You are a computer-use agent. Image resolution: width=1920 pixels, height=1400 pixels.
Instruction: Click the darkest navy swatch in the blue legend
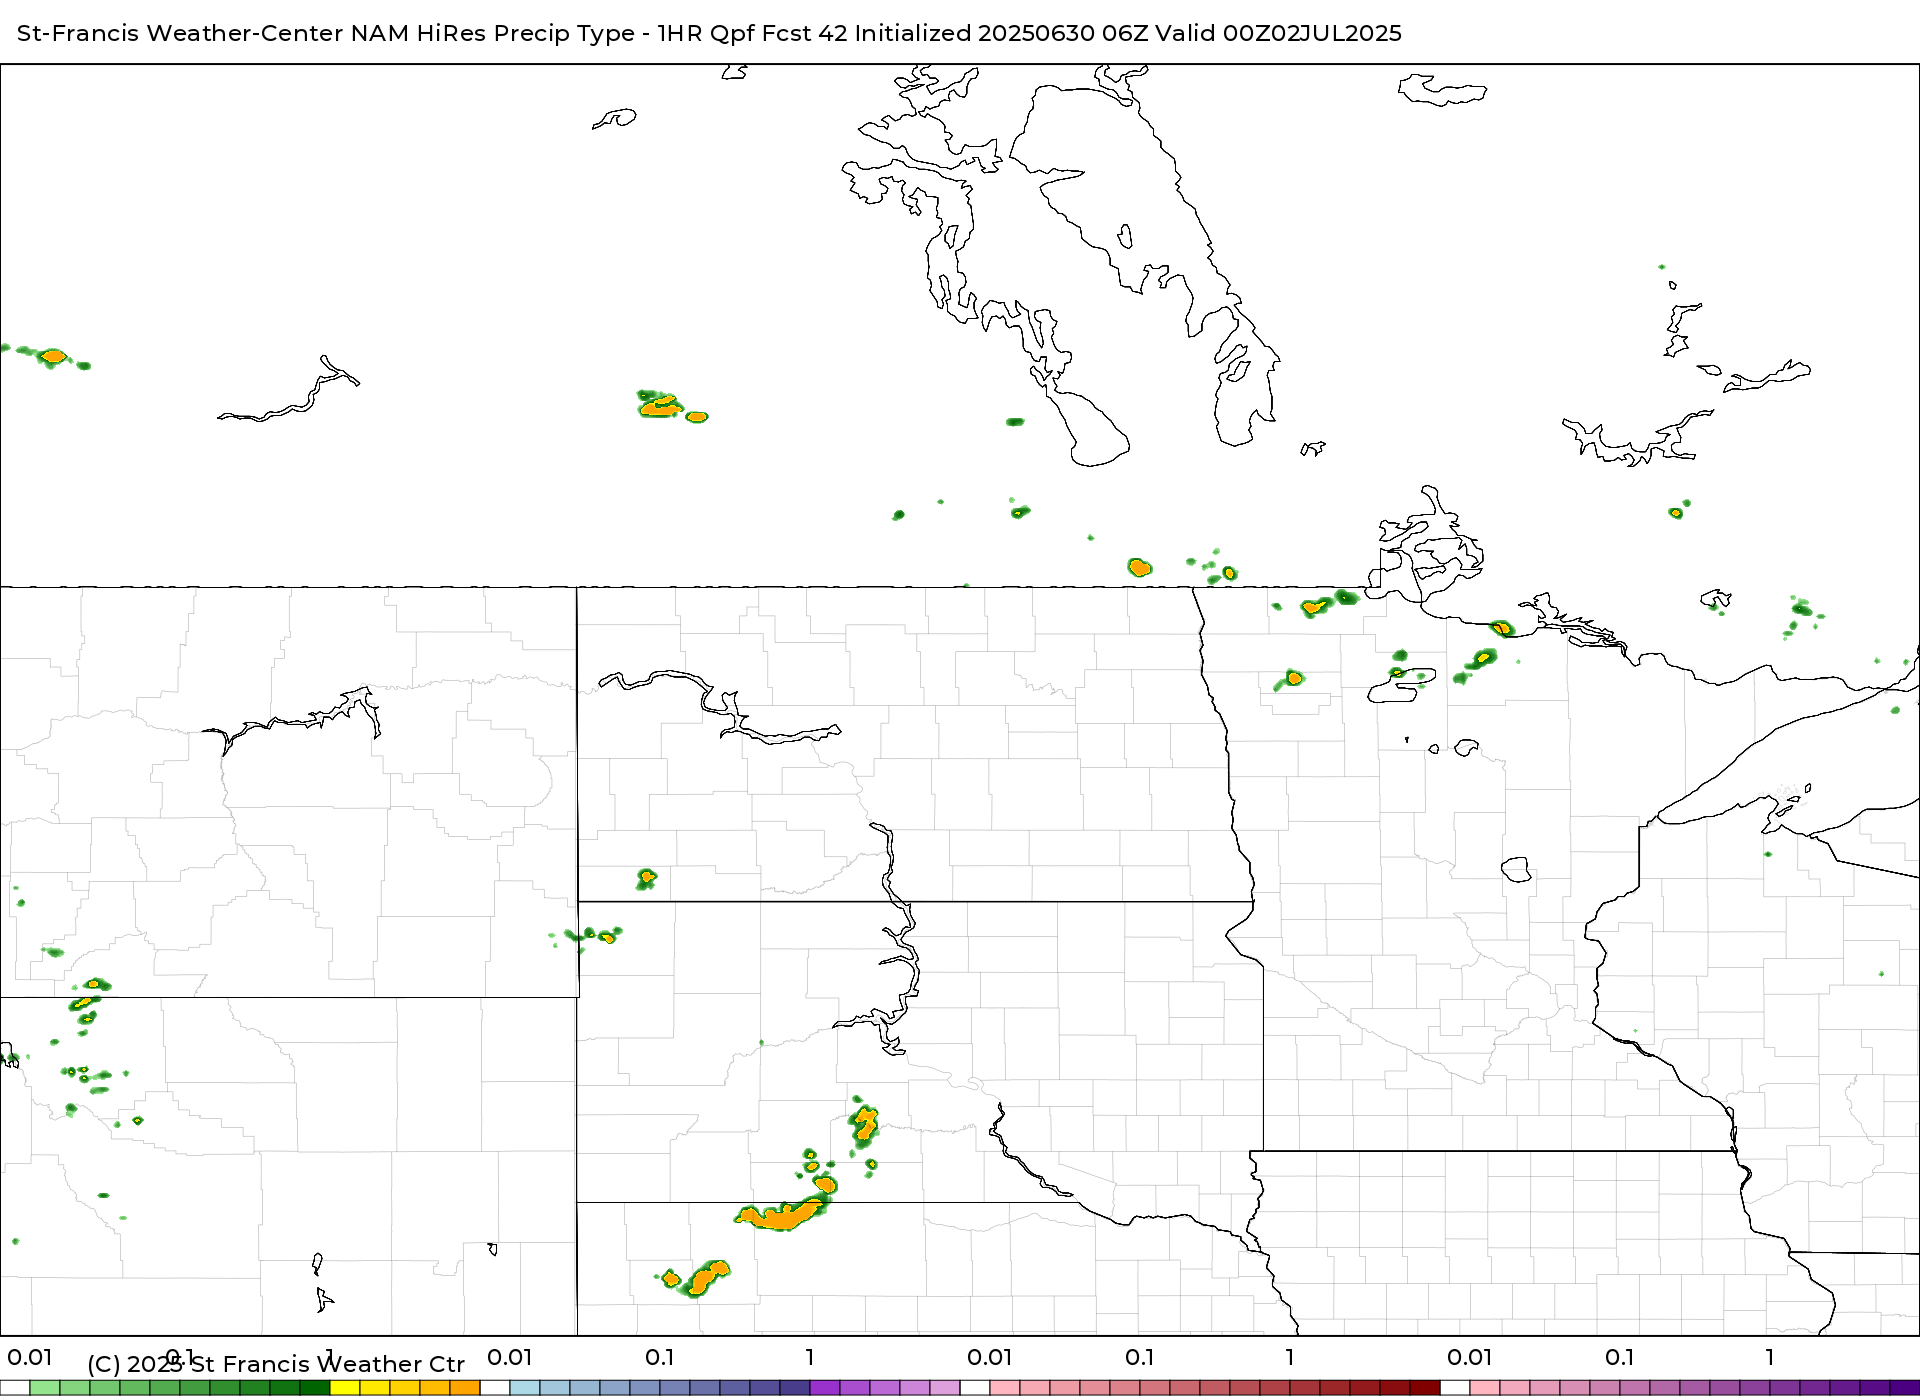(x=795, y=1388)
